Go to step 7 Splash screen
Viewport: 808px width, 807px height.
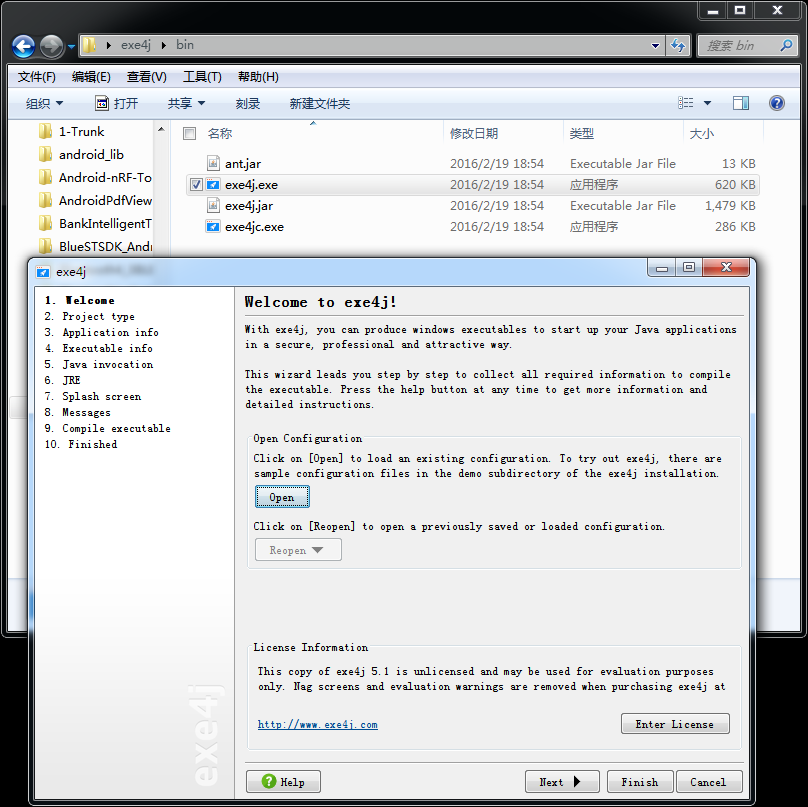pyautogui.click(x=93, y=396)
